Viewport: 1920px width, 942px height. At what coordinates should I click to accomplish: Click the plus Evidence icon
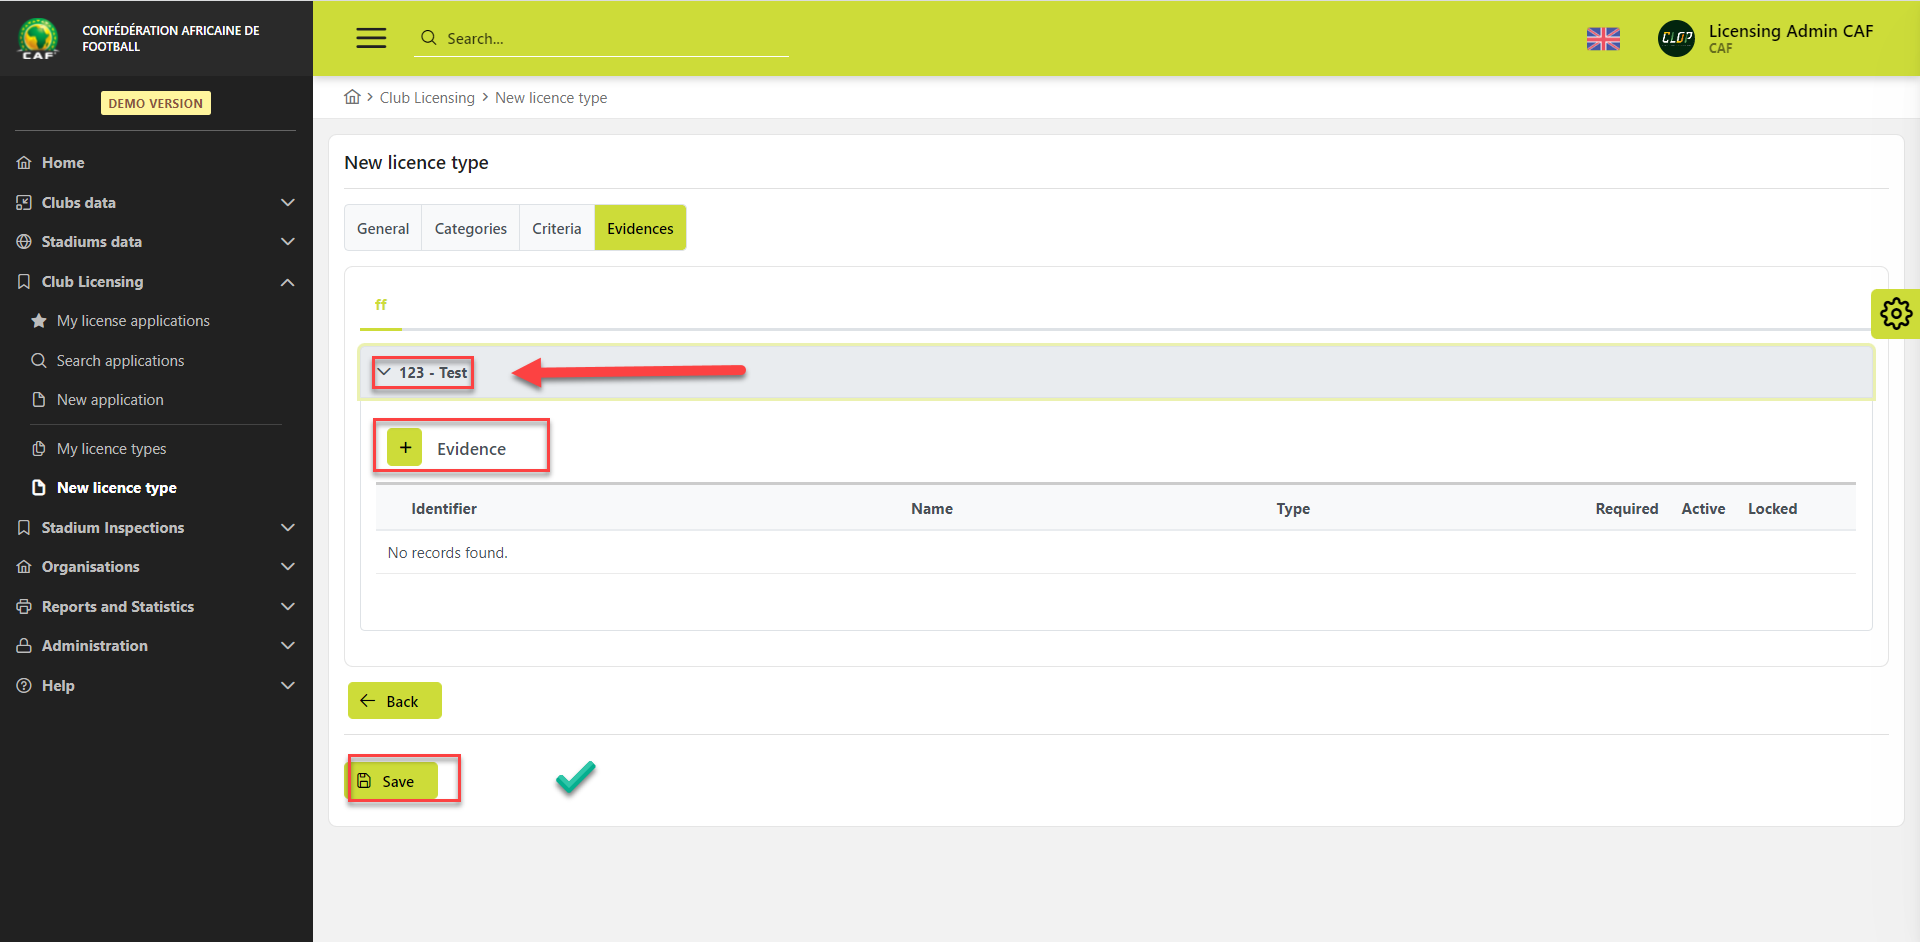point(405,448)
